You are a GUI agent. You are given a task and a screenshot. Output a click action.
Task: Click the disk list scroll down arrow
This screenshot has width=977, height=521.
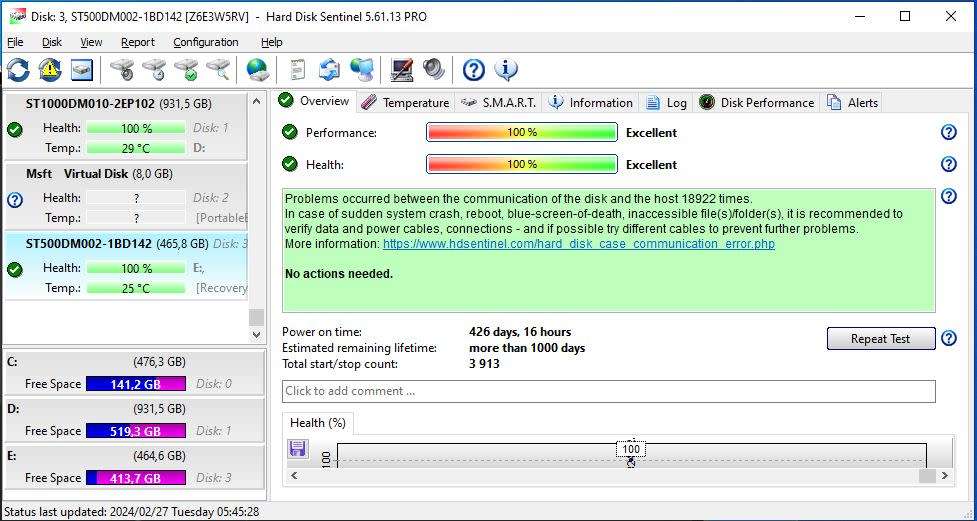coord(256,335)
